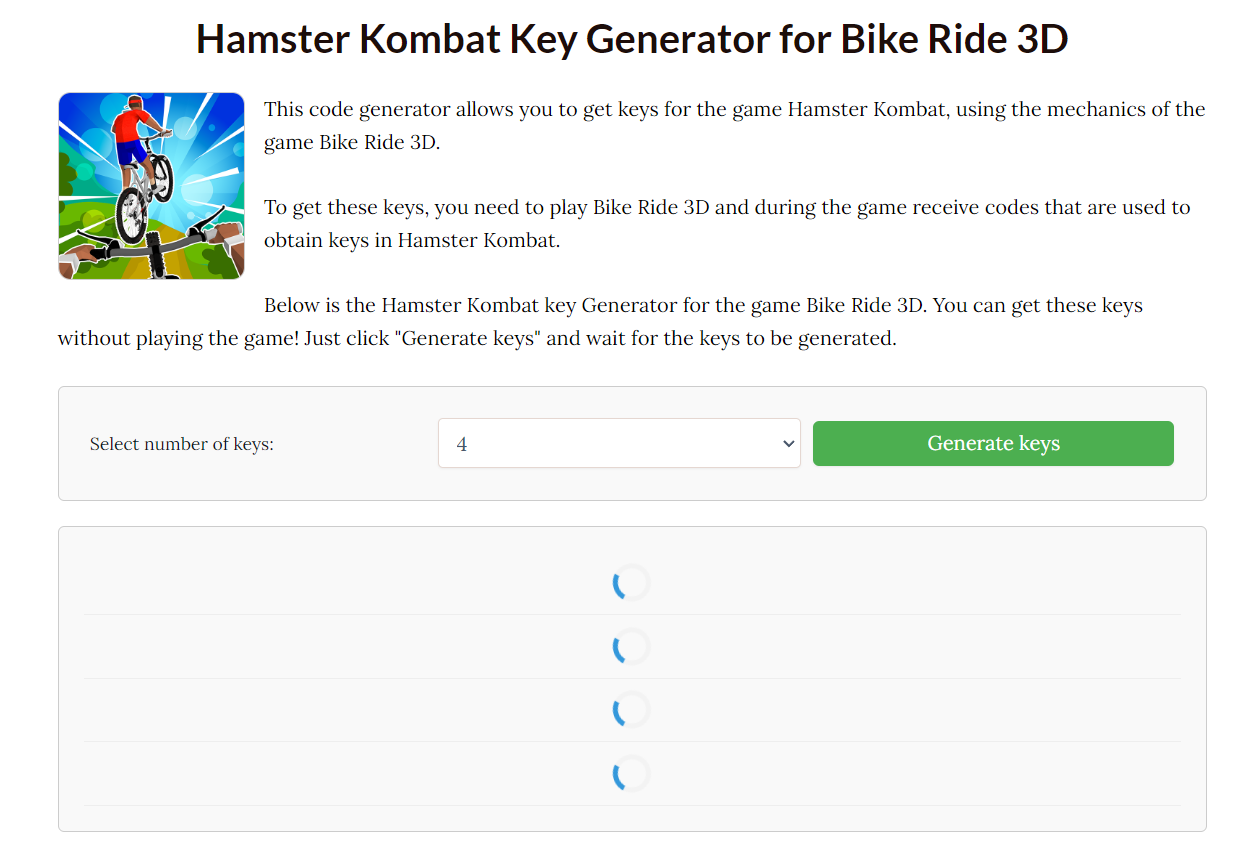Click the paragraph starting 'This code generator allows'
The width and height of the screenshot is (1256, 841).
[735, 125]
